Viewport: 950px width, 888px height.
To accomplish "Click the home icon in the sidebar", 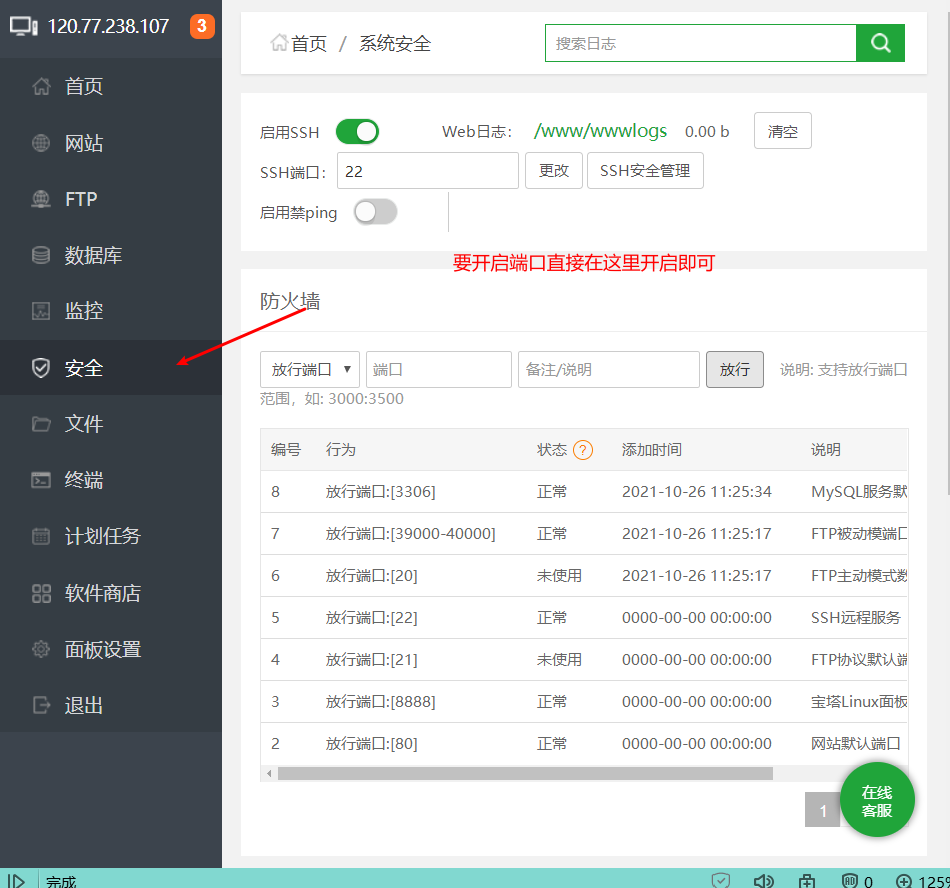I will [x=41, y=86].
